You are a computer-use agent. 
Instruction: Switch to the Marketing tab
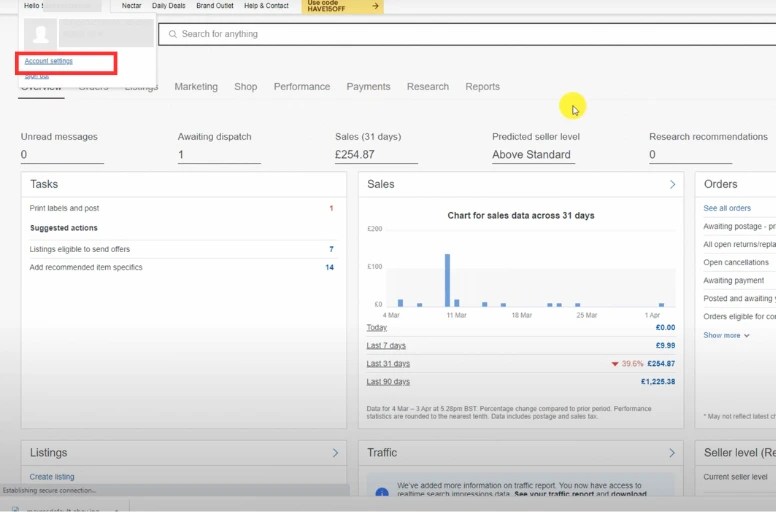tap(196, 87)
